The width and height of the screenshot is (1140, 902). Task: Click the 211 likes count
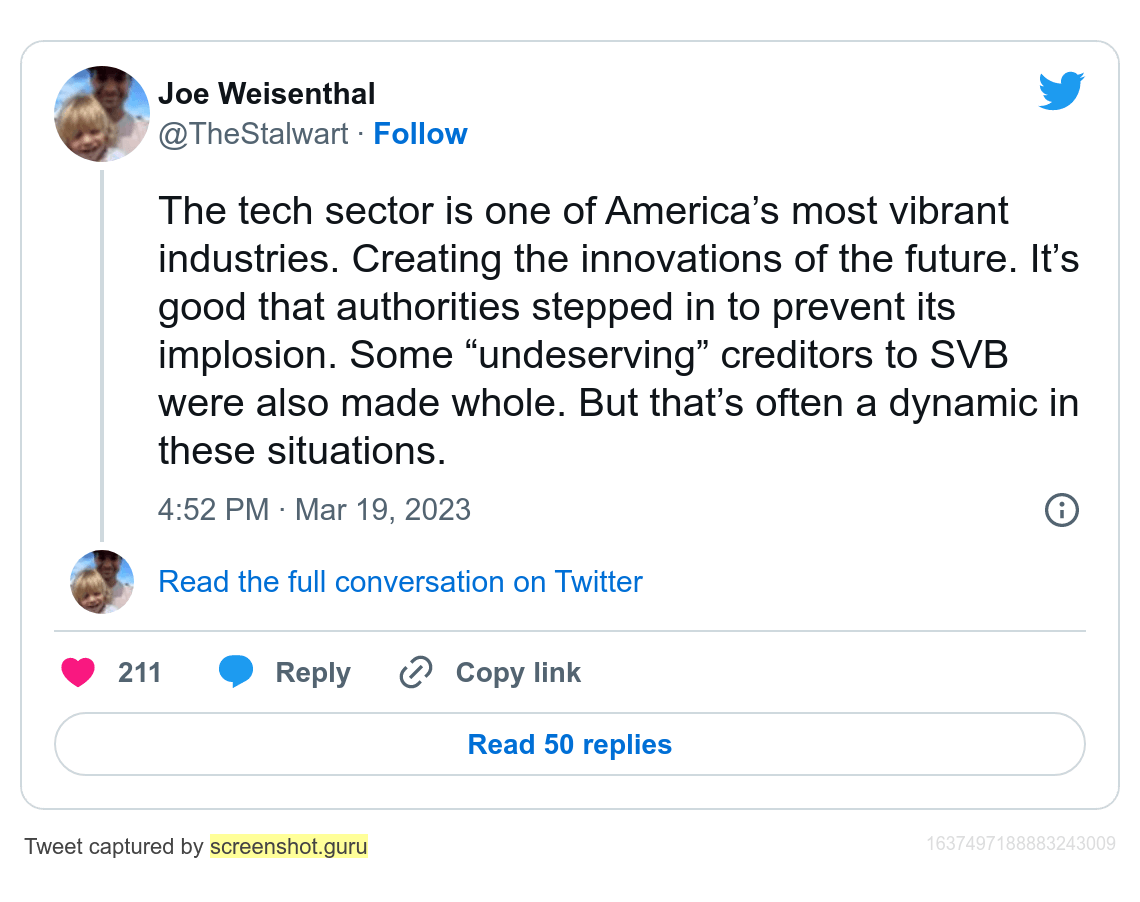click(x=140, y=672)
